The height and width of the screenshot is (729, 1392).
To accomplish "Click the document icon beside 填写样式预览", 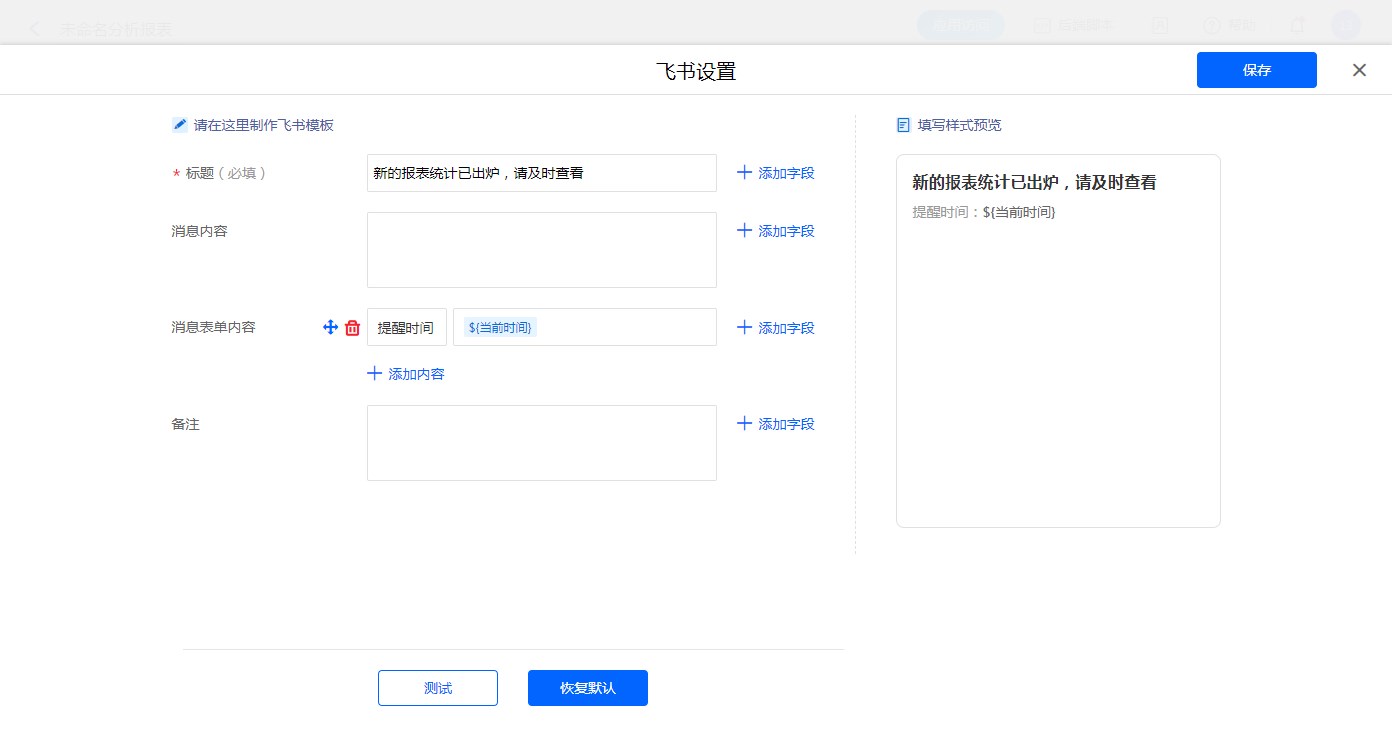I will (x=904, y=125).
